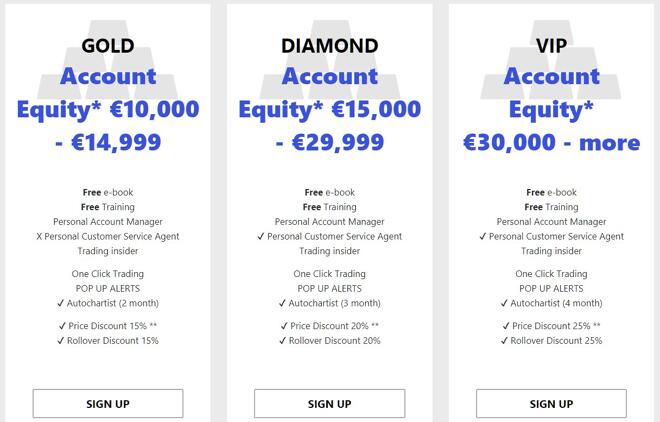Click the X before Gold Personal Customer Service Agent
Viewport: 660px width, 422px height.
pyautogui.click(x=39, y=236)
